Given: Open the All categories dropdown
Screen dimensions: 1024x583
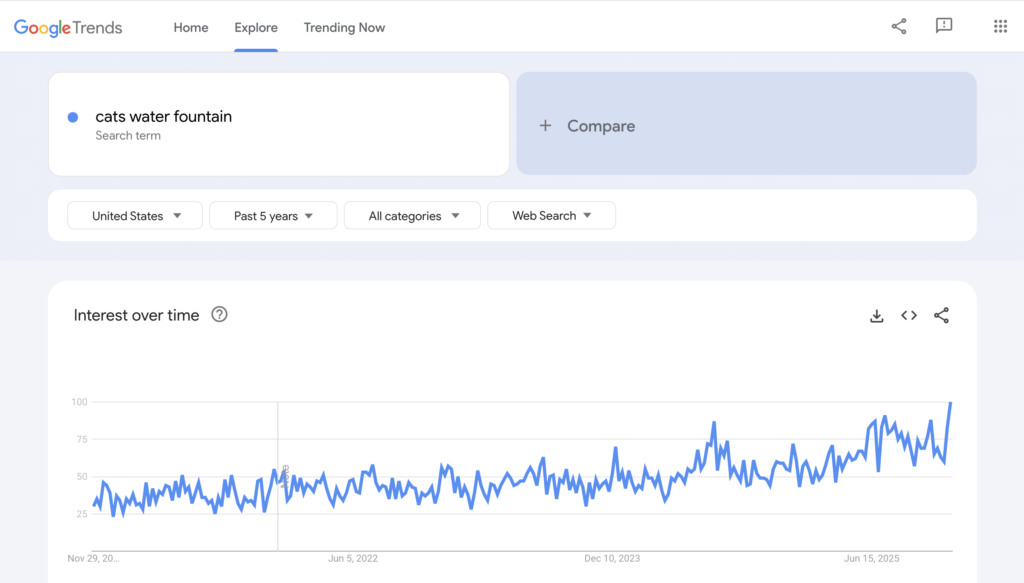Looking at the screenshot, I should tap(411, 215).
